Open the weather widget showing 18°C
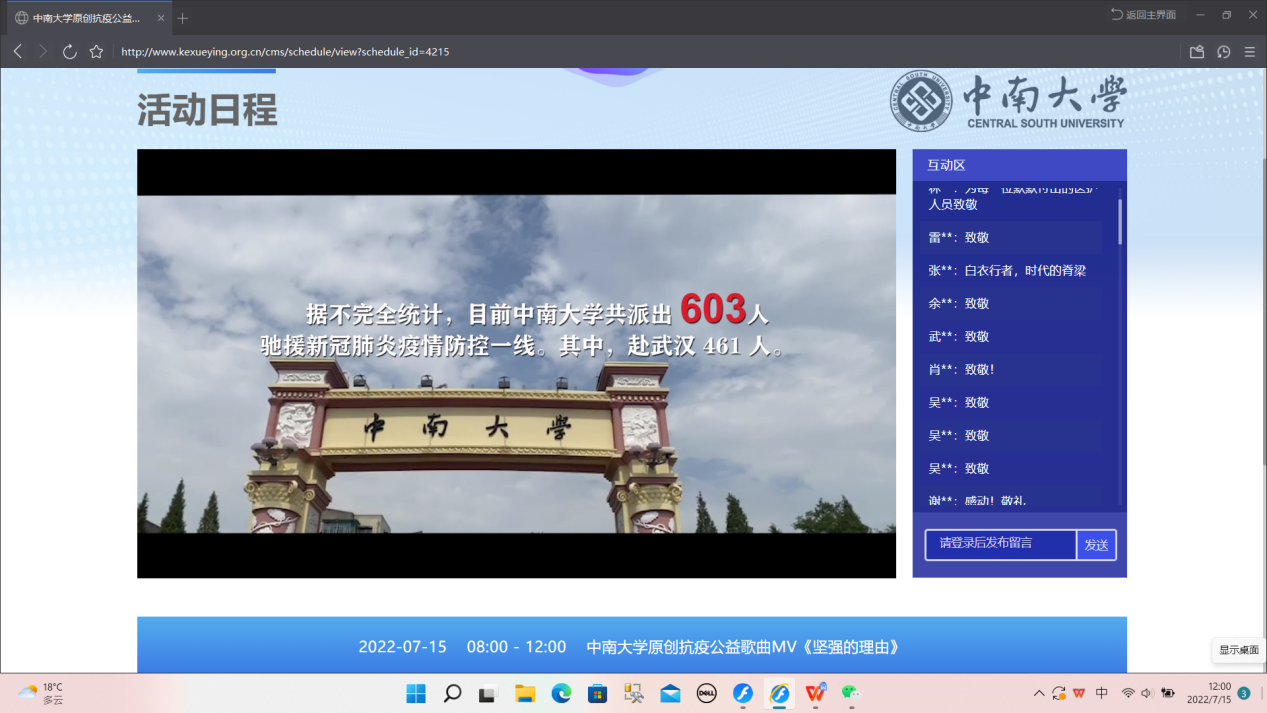Viewport: 1267px width, 713px height. 40,693
